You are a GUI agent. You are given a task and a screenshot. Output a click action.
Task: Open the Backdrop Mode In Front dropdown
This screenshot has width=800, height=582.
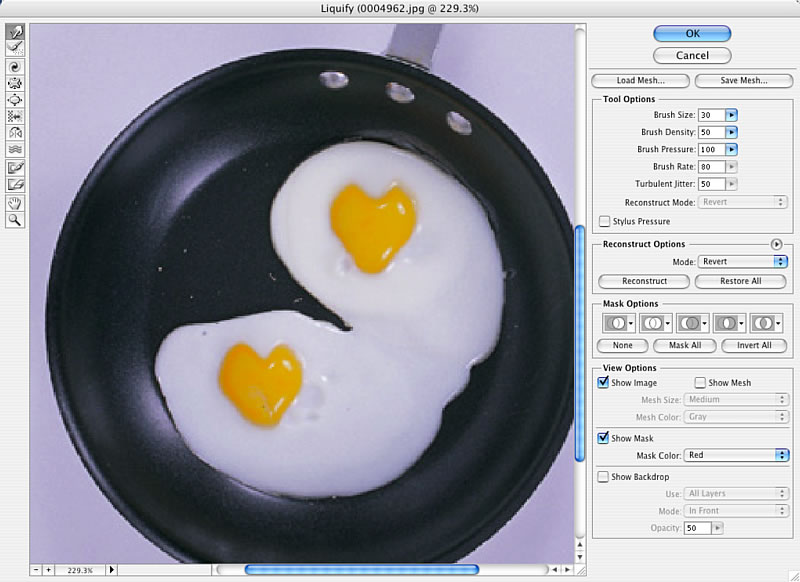(x=736, y=511)
